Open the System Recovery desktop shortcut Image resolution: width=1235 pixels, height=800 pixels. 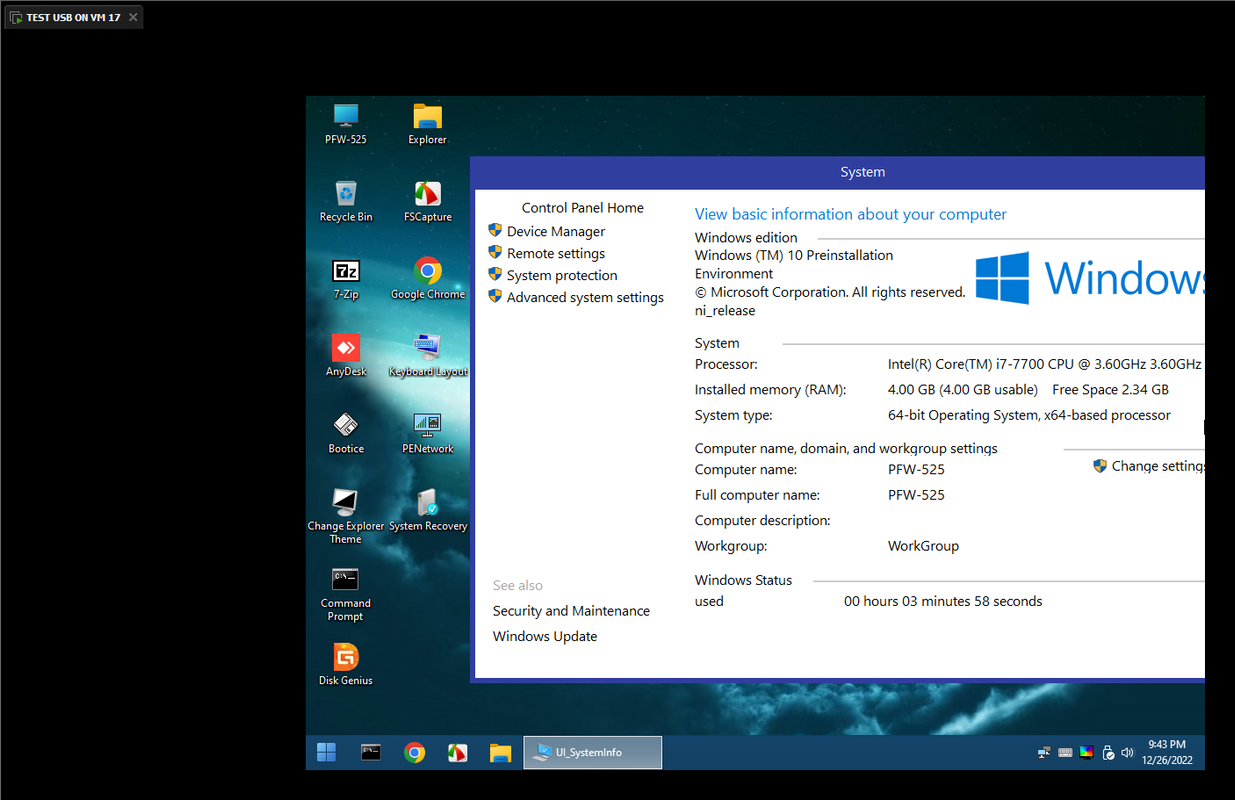tap(427, 510)
